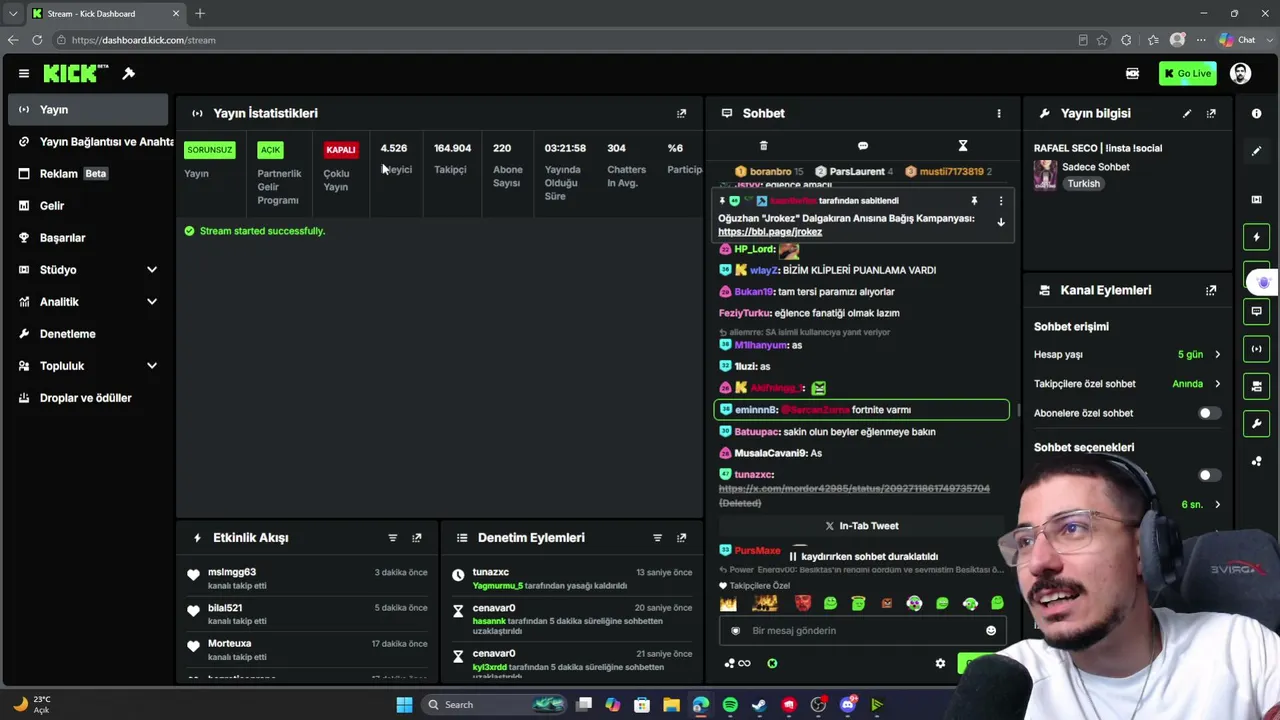
Task: Click the Windows Start button
Action: 404,705
